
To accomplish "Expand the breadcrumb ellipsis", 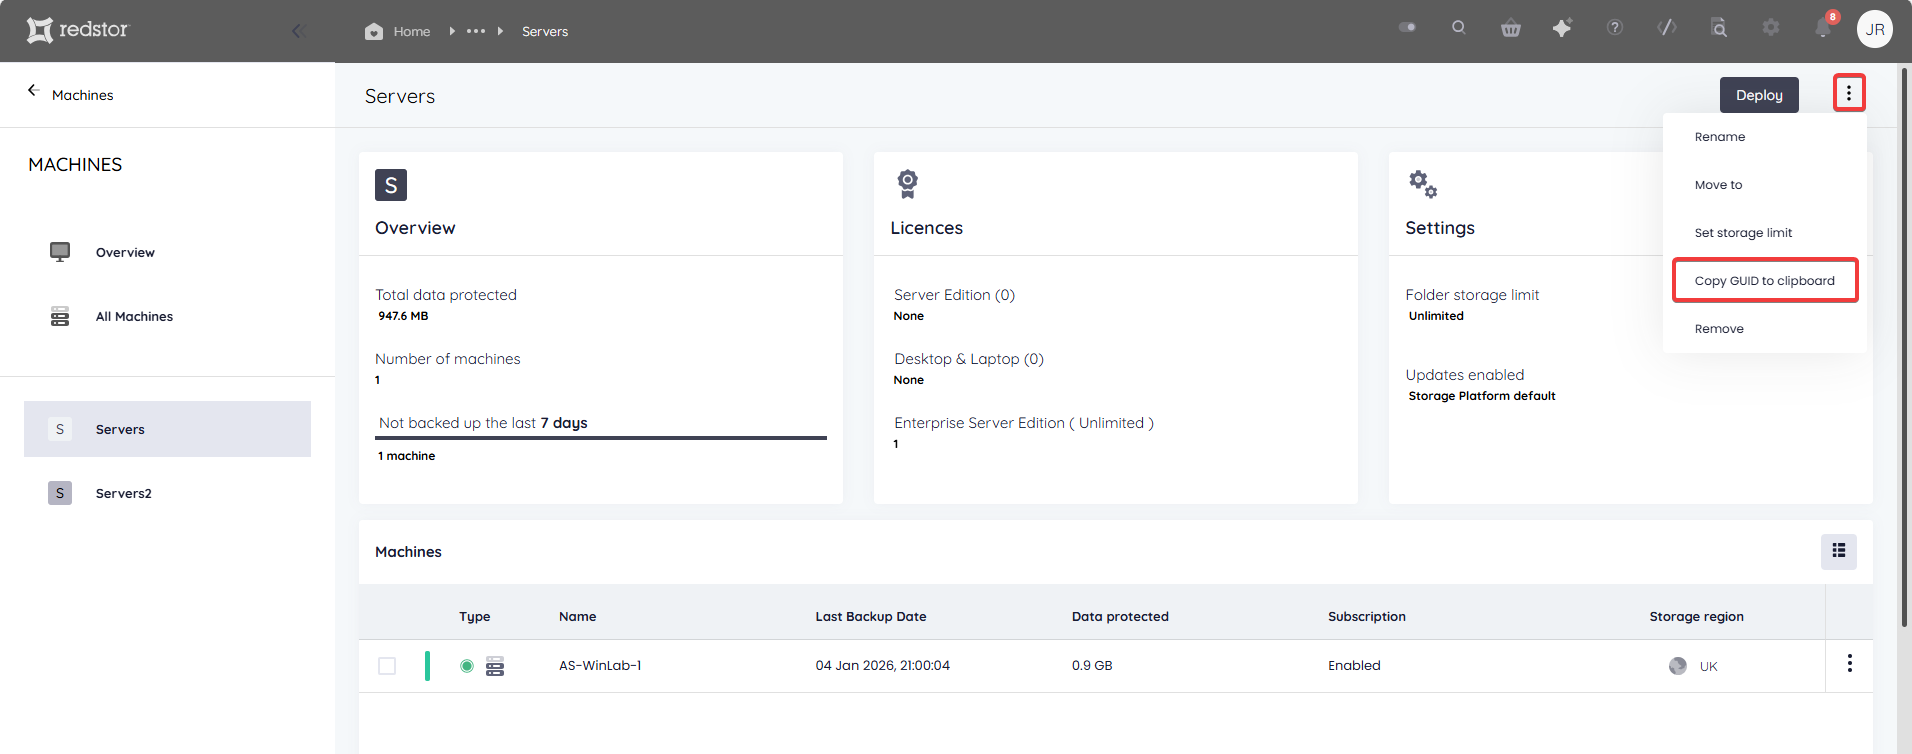I will (x=476, y=31).
